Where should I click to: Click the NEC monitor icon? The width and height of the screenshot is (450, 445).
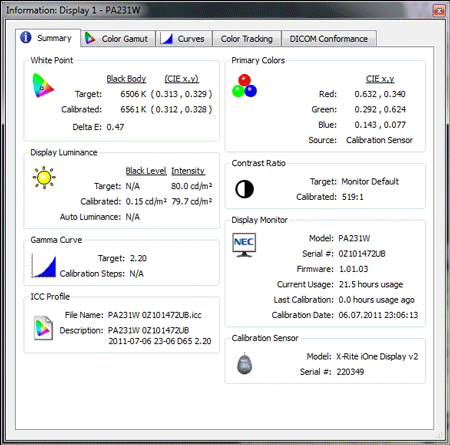click(x=244, y=245)
